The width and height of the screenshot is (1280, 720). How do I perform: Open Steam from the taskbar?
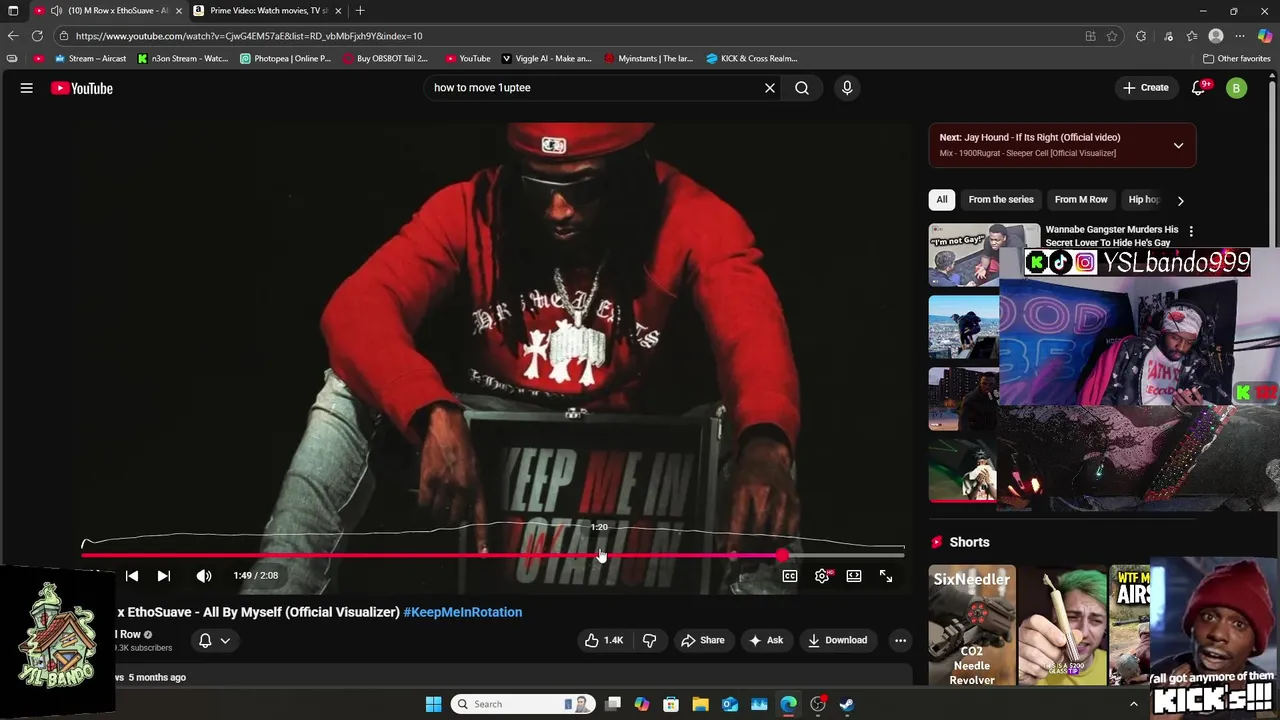pos(847,704)
